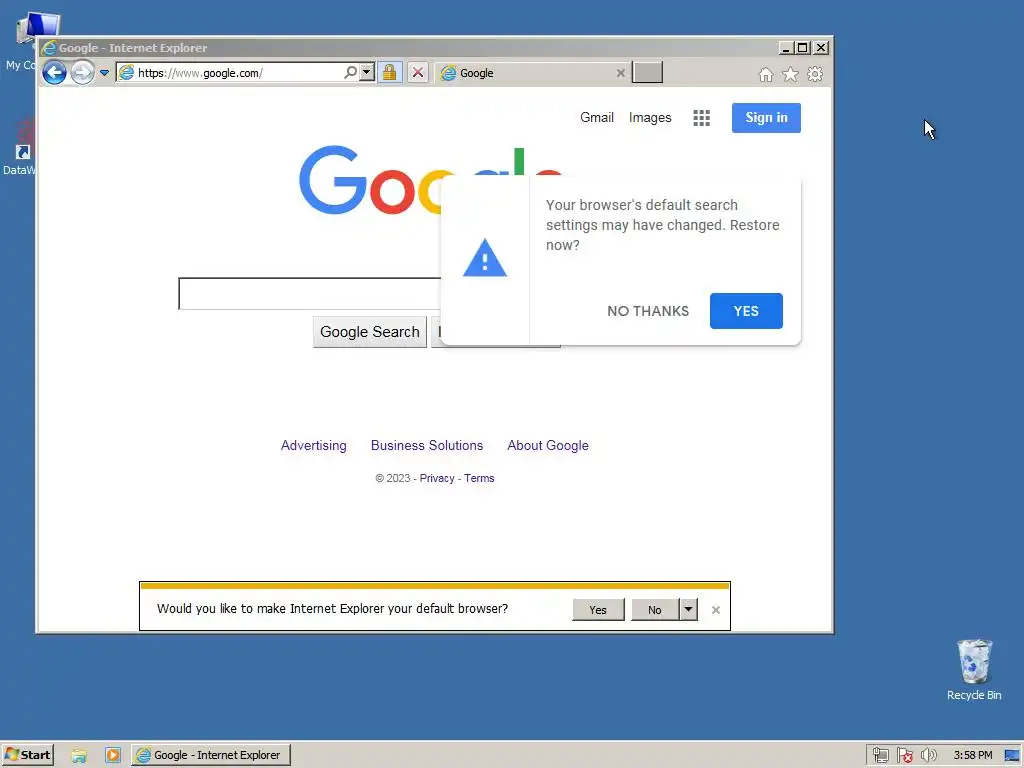Select the Google - Internet Explorer taskbar button

click(x=210, y=755)
